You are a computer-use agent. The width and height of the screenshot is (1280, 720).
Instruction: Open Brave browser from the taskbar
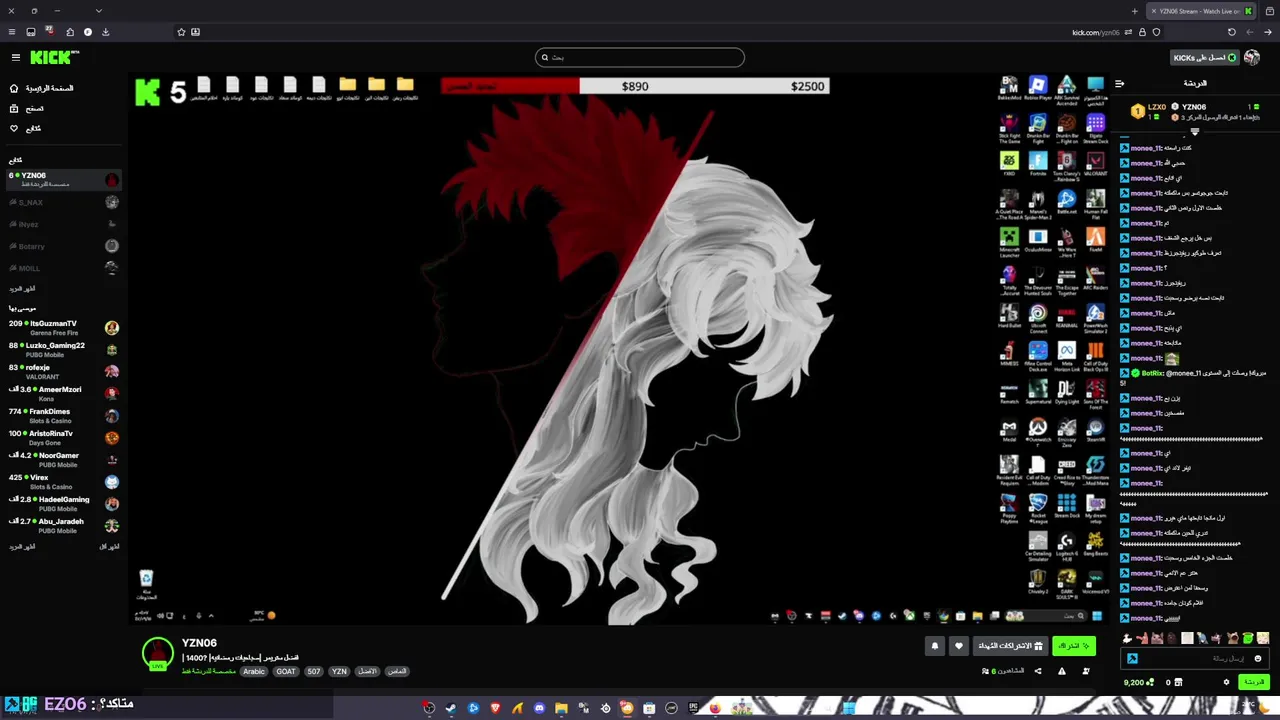point(495,708)
